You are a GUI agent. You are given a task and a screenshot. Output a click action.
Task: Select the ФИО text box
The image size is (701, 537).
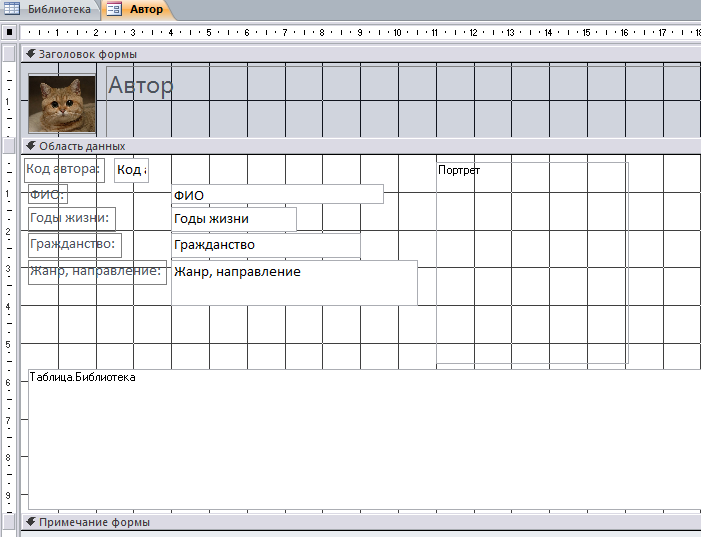(277, 195)
